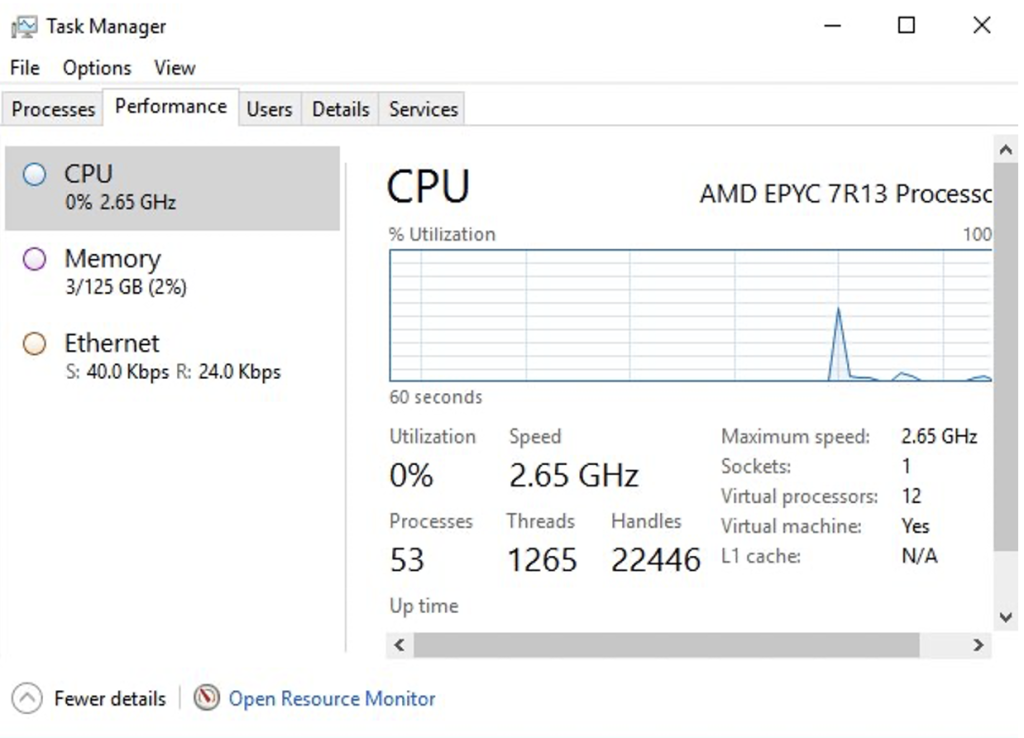Screen dimensions: 1024x738
Task: Click the Ethernet graph icon in sidebar
Action: pos(33,343)
